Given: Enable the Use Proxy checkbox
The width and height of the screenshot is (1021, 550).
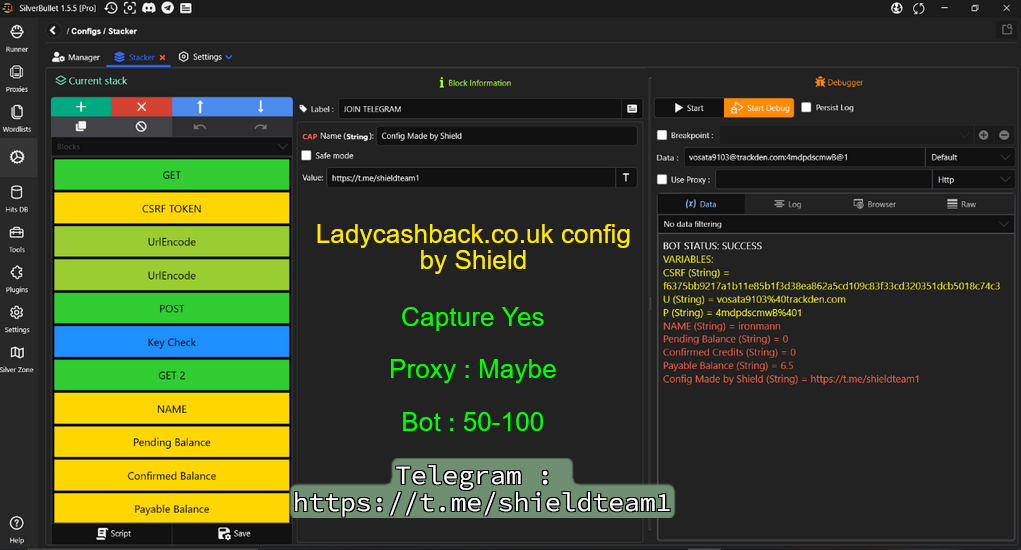Looking at the screenshot, I should 662,180.
